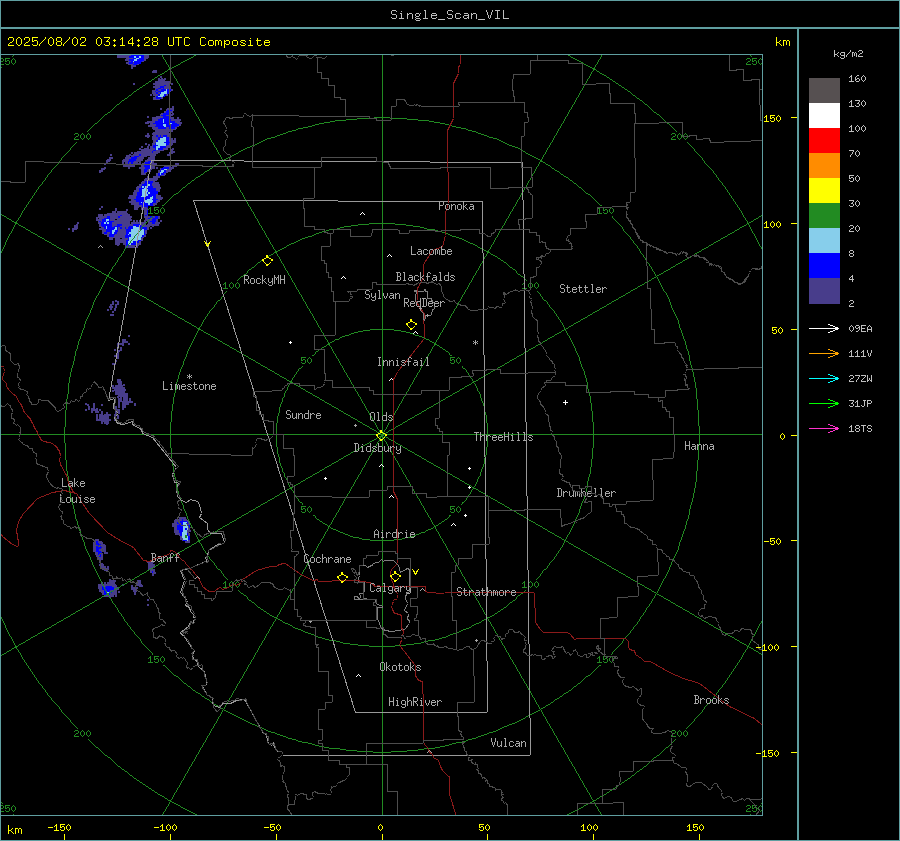Image resolution: width=900 pixels, height=841 pixels.
Task: Click the kg/m2 legend unit label
Action: point(848,54)
